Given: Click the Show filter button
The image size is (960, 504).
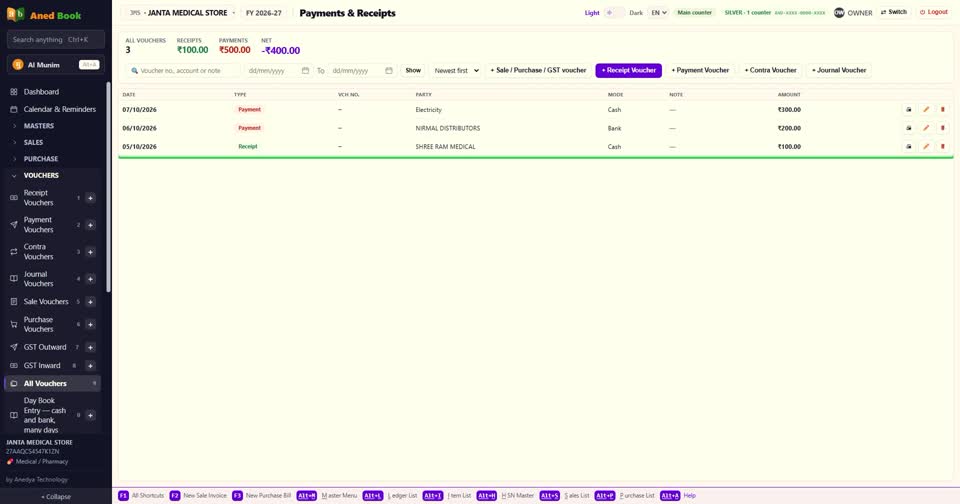Looking at the screenshot, I should (413, 70).
